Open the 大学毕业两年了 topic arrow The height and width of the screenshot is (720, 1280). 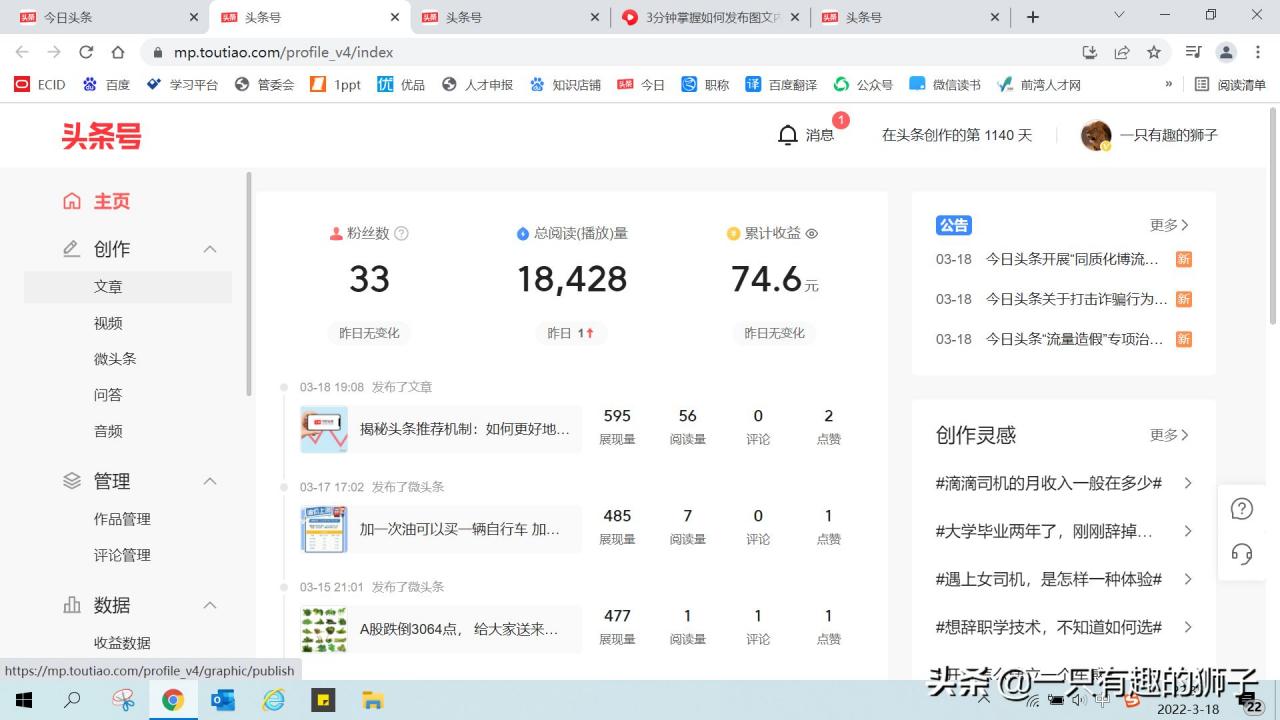(x=1188, y=531)
